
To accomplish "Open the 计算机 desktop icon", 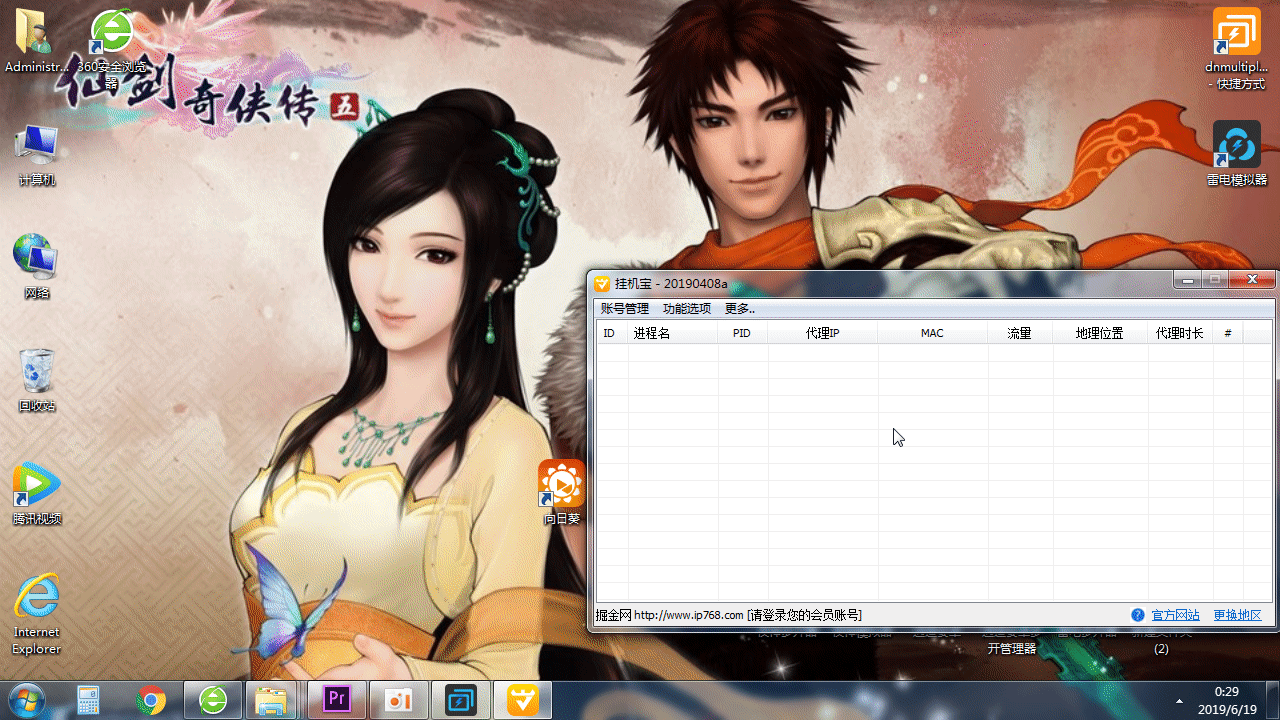I will [36, 155].
